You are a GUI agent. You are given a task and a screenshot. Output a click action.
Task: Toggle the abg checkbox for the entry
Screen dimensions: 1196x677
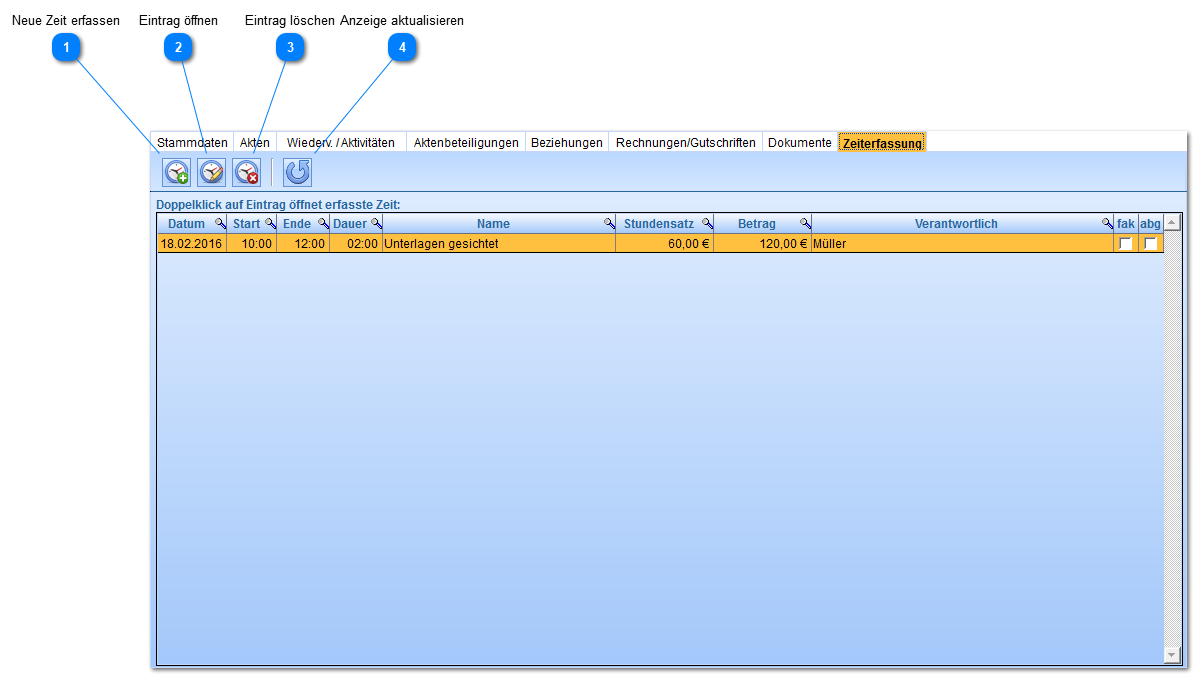1150,243
